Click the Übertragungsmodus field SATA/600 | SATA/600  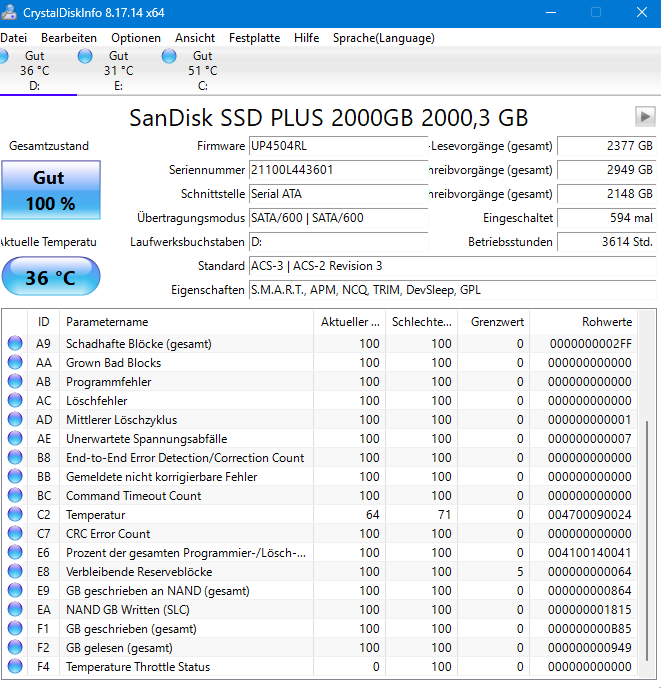[x=338, y=218]
